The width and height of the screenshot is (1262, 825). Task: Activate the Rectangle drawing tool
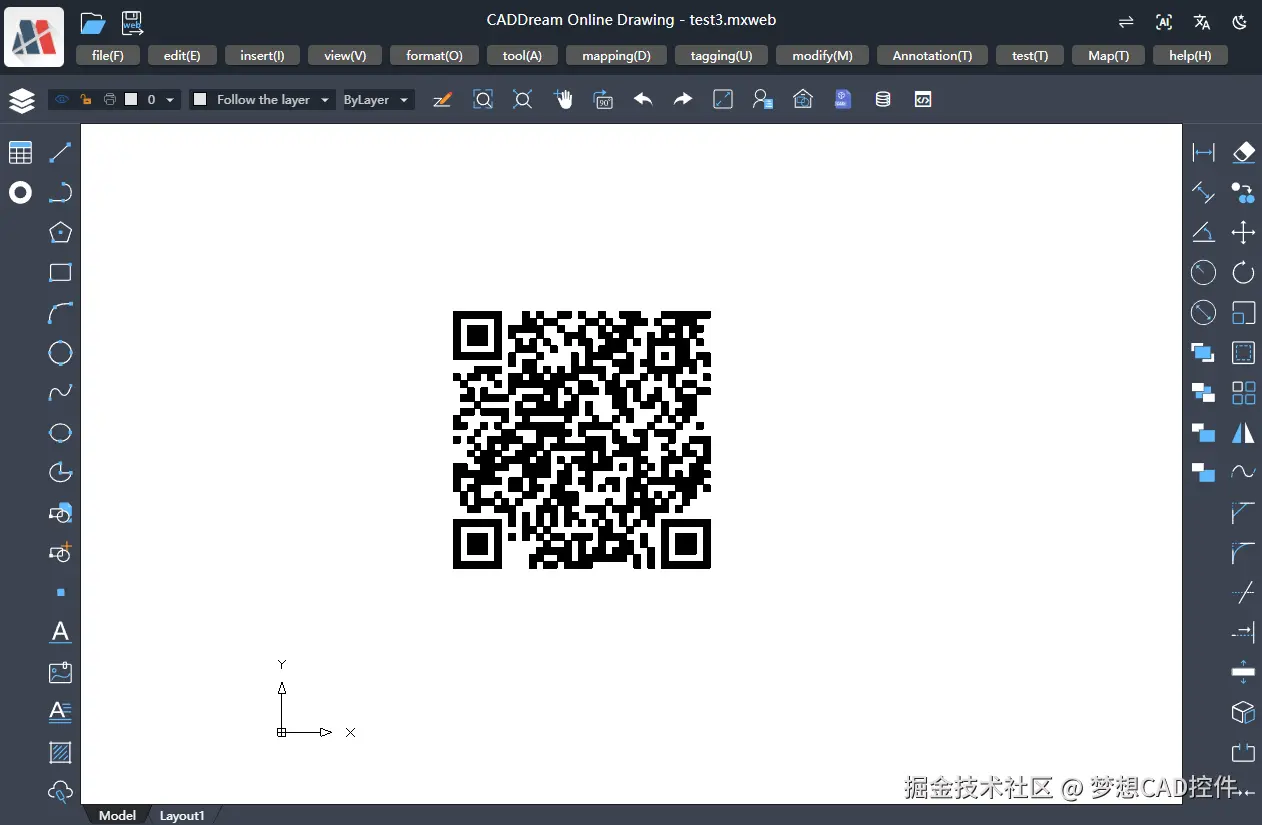coord(60,272)
